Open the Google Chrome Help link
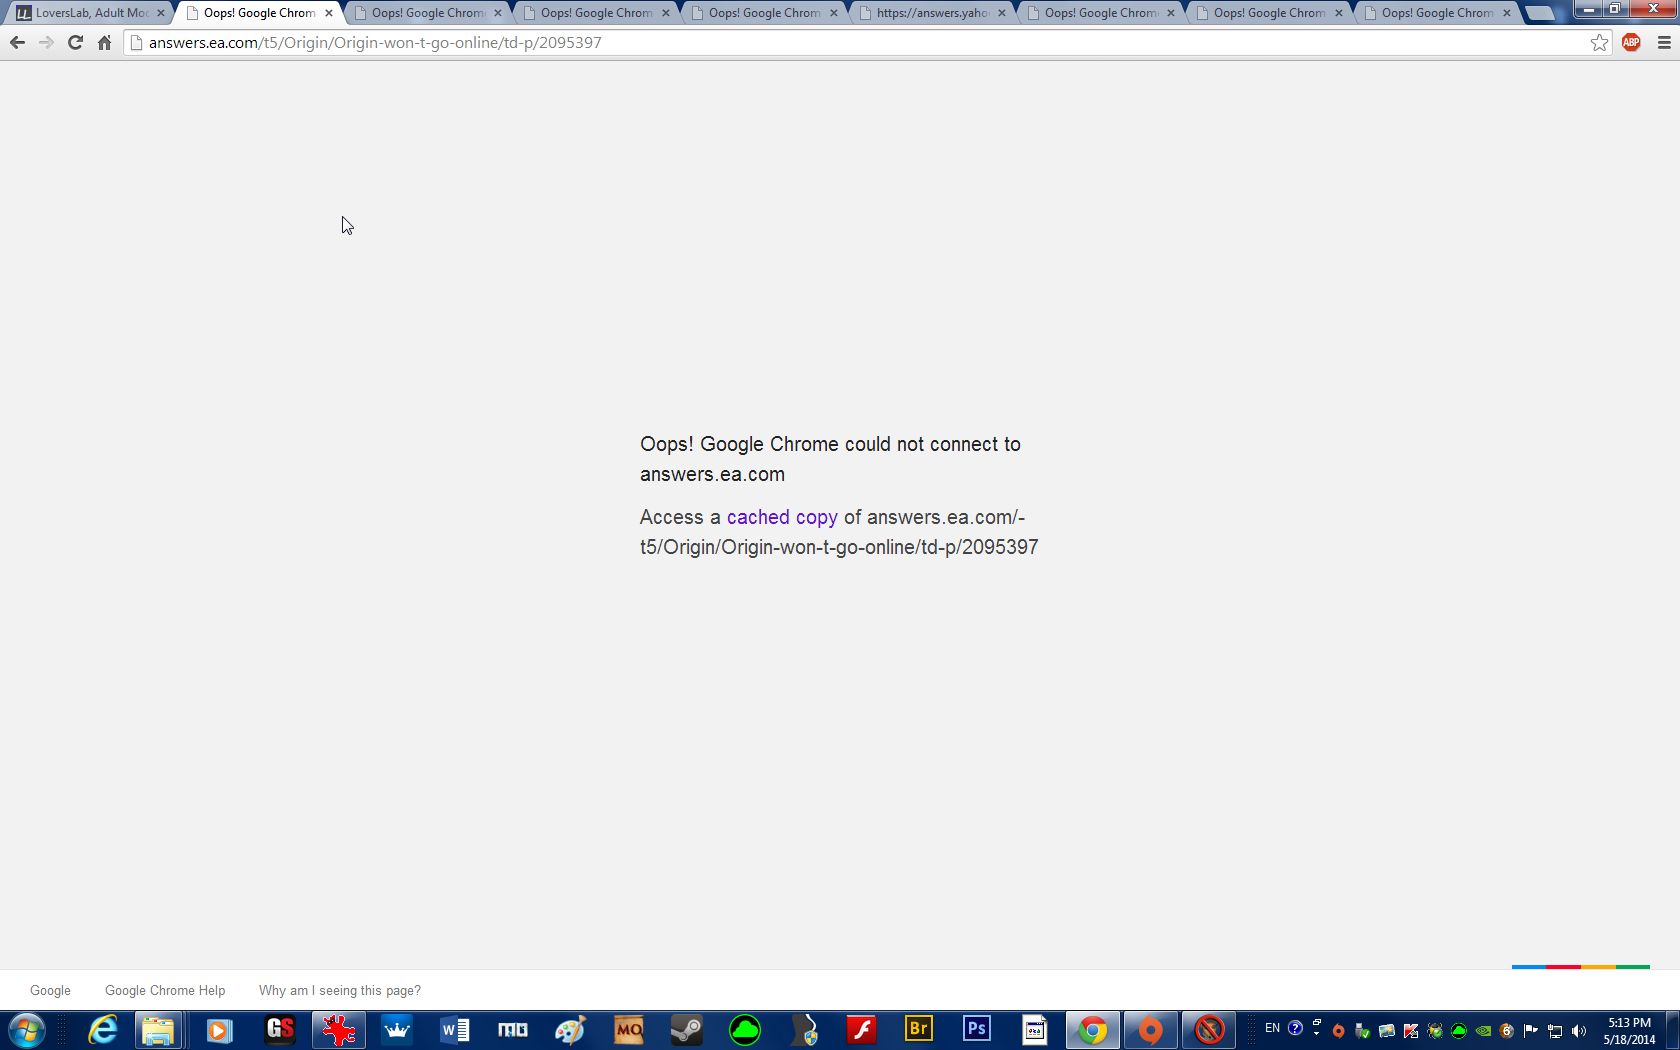 [x=165, y=990]
